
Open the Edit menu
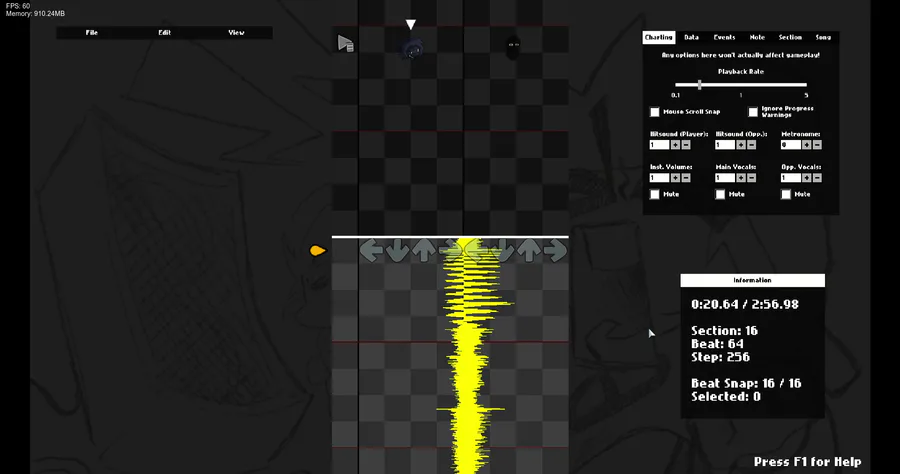165,33
